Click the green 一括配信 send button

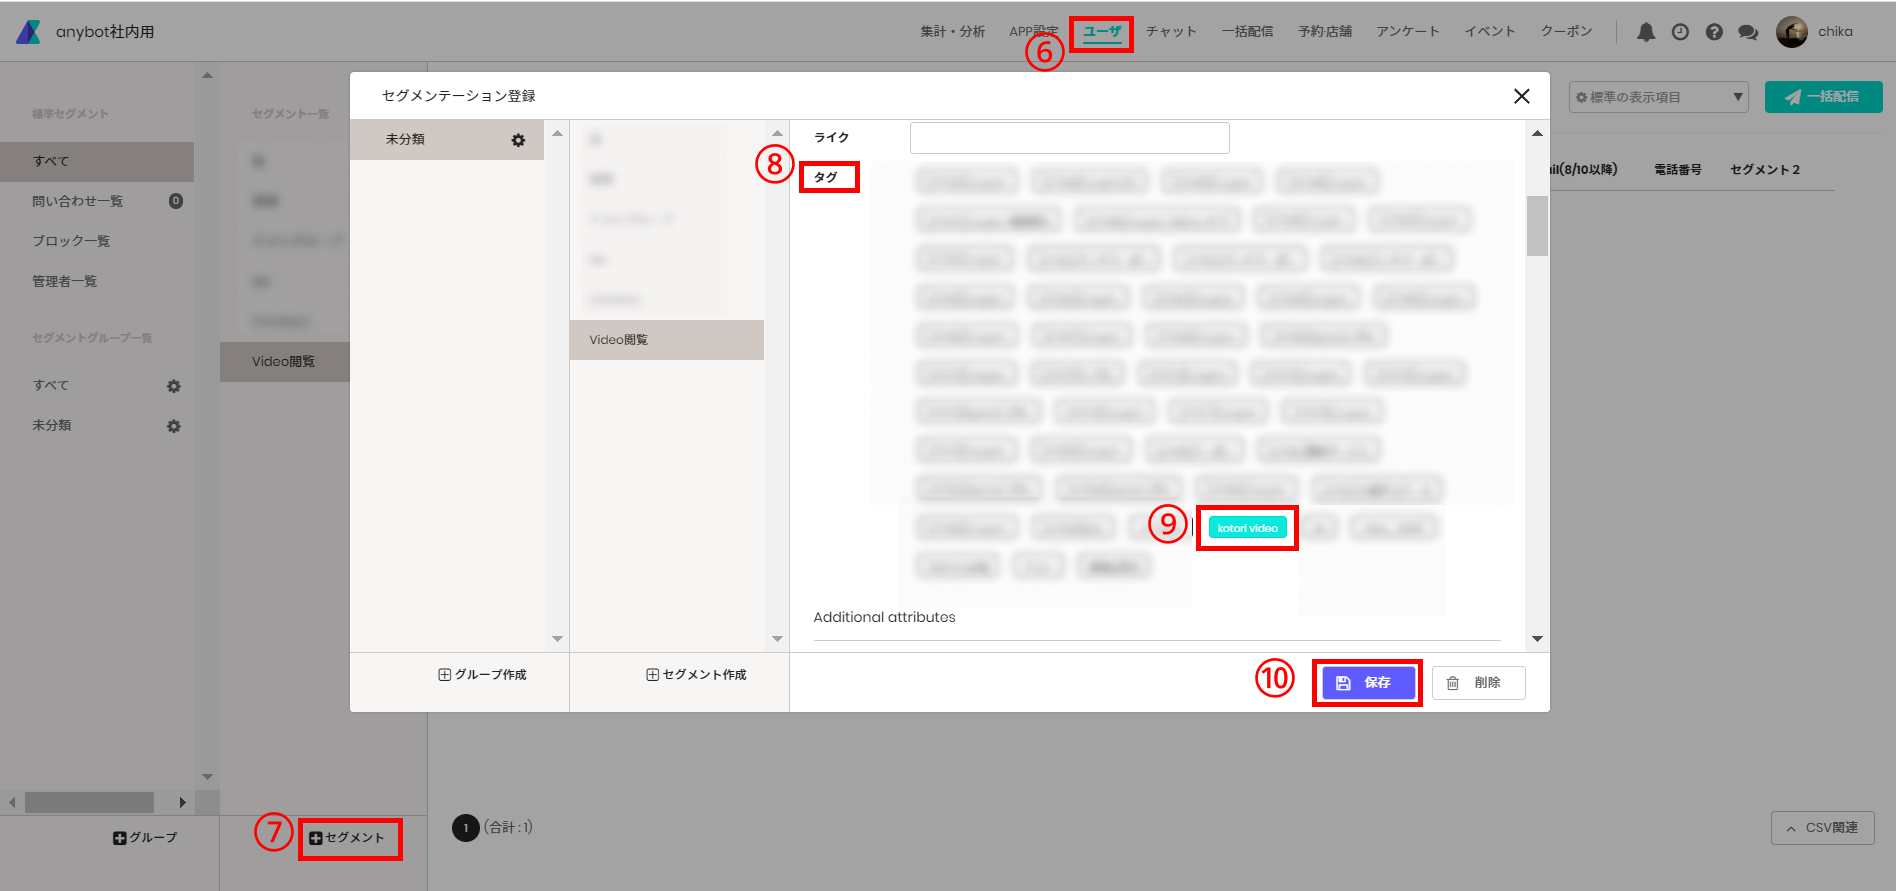(x=1823, y=97)
